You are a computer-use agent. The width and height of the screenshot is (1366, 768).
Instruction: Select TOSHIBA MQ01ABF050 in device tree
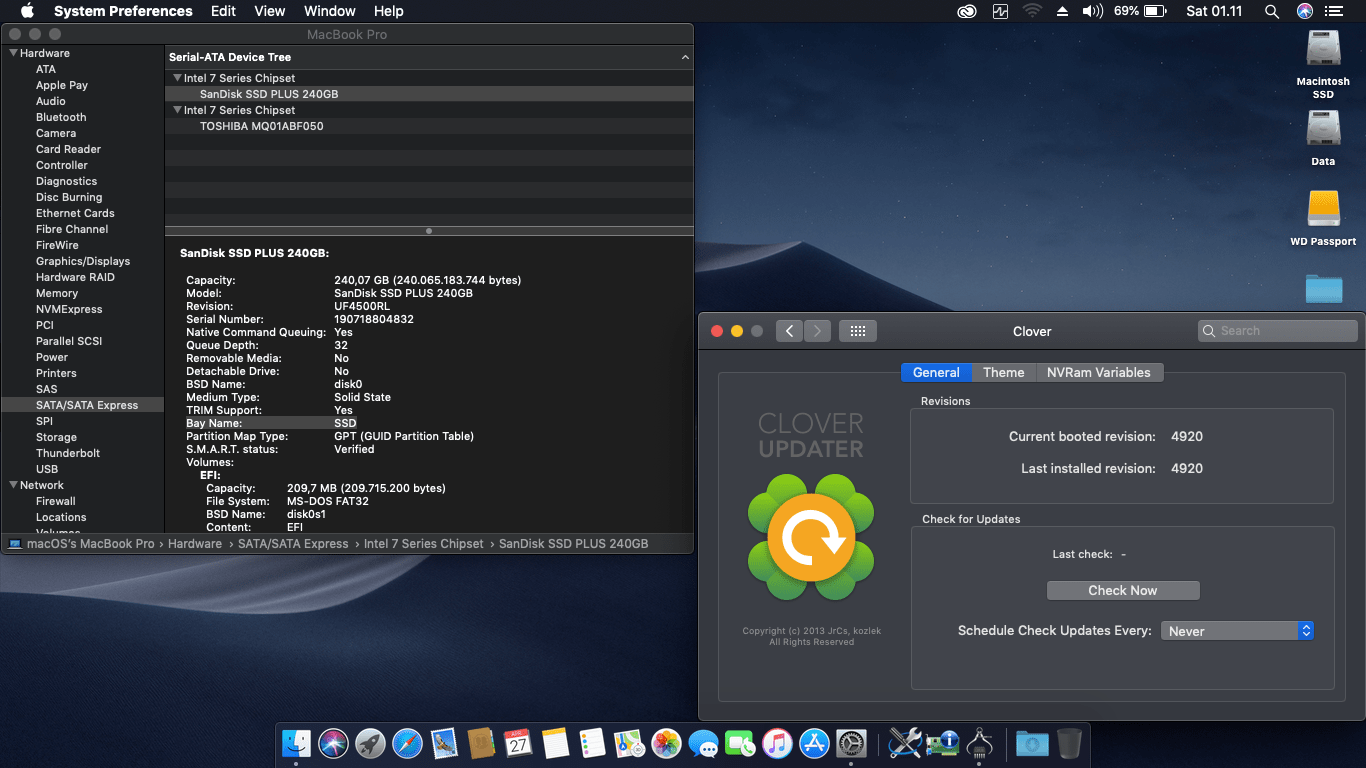[x=261, y=126]
